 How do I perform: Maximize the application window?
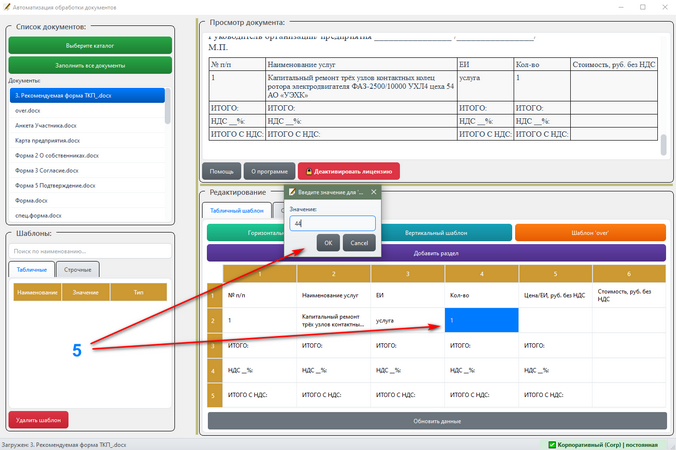643,7
